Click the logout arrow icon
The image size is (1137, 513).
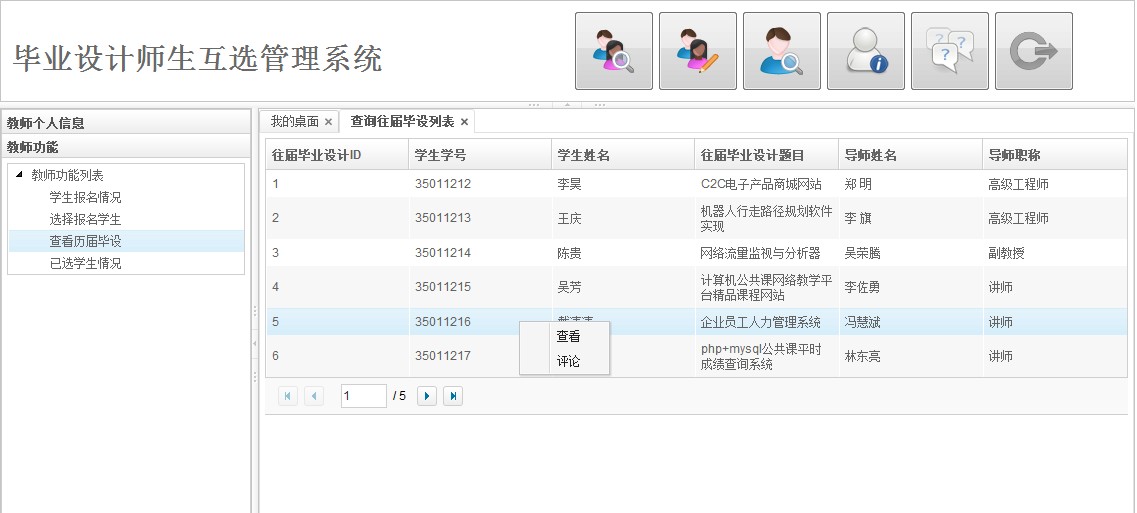point(1034,51)
